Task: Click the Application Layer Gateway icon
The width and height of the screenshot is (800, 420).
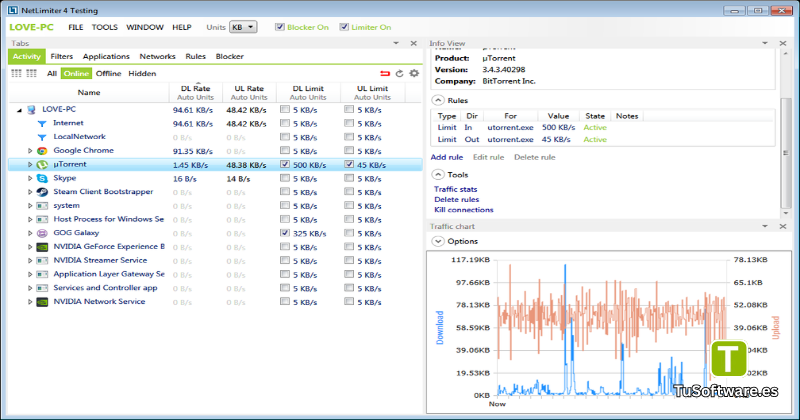Action: click(42, 275)
